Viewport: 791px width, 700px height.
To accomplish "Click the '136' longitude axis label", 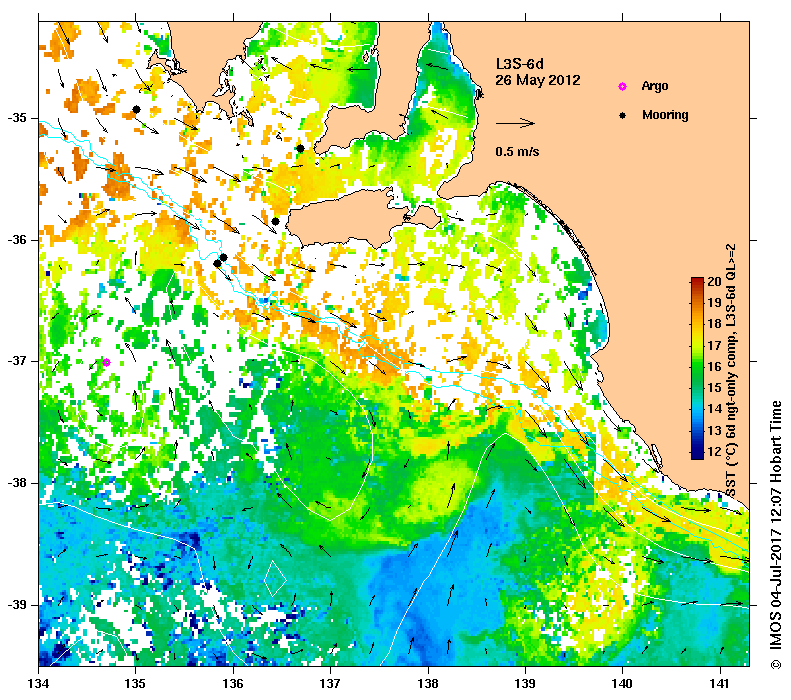I will click(233, 684).
